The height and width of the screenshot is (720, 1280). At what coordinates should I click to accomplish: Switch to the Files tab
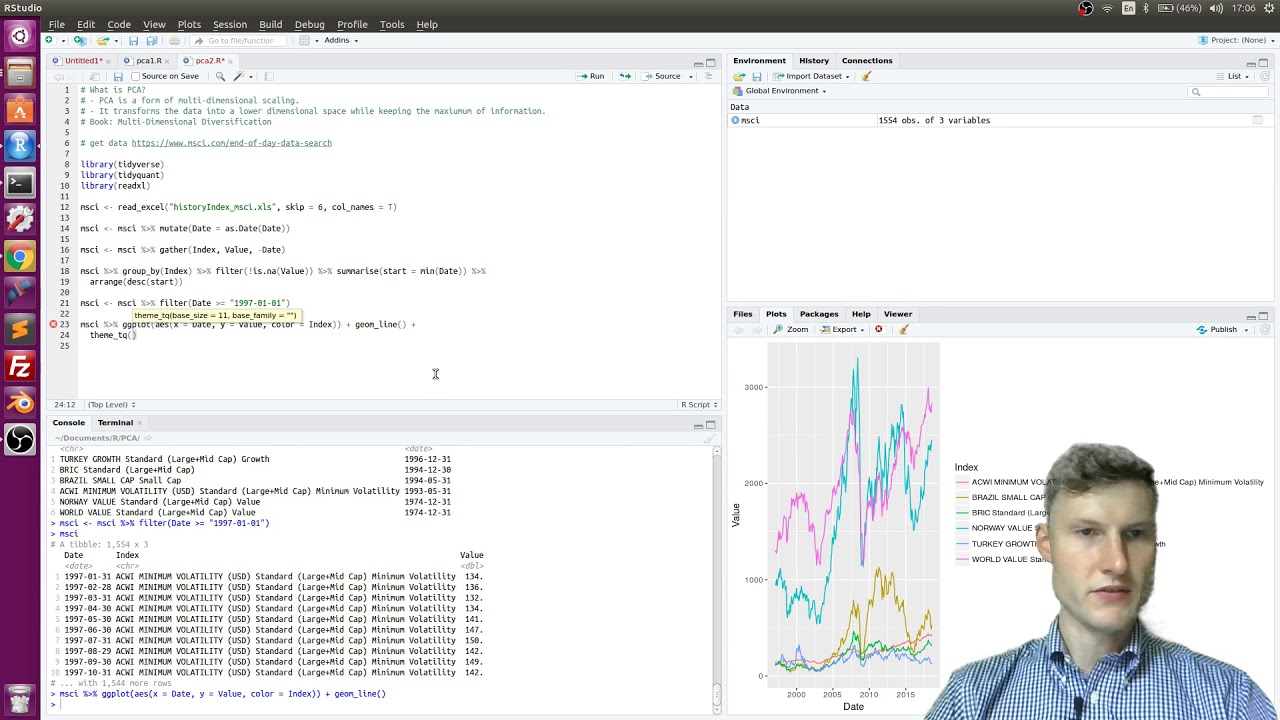(742, 314)
